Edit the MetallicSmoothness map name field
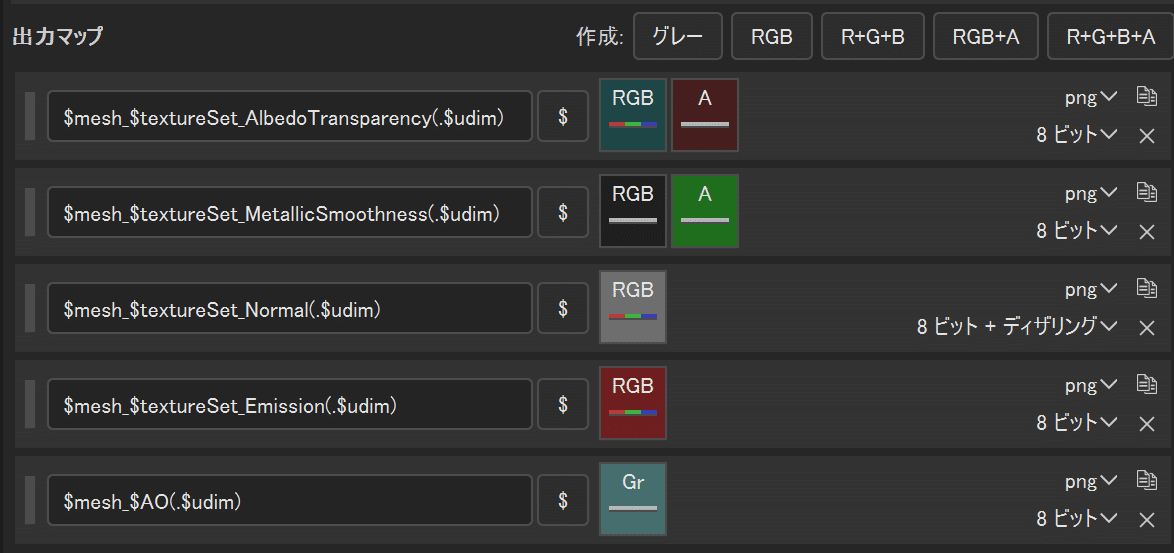1174x553 pixels. coord(290,212)
